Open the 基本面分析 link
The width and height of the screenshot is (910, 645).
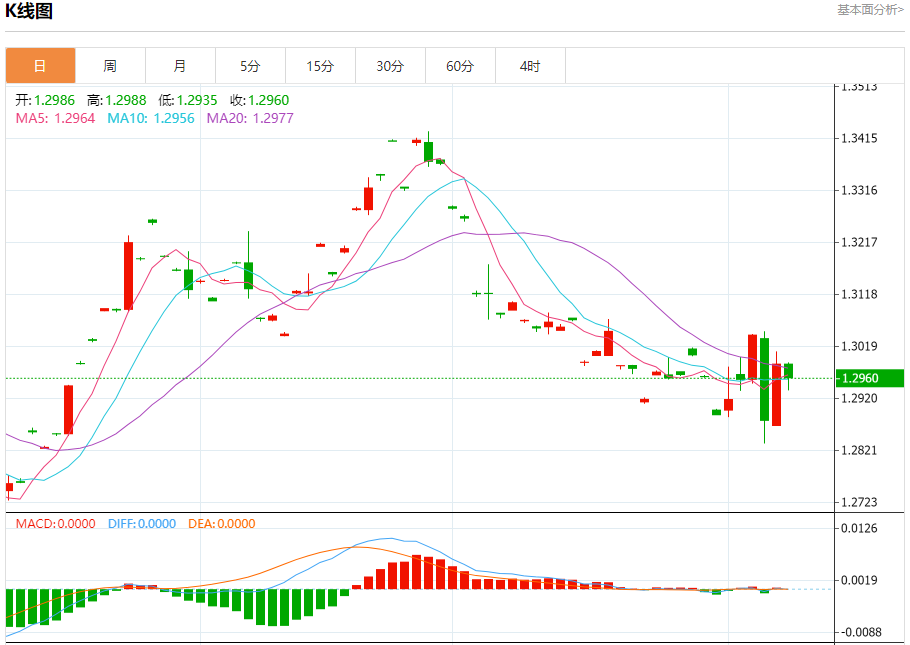tap(869, 10)
